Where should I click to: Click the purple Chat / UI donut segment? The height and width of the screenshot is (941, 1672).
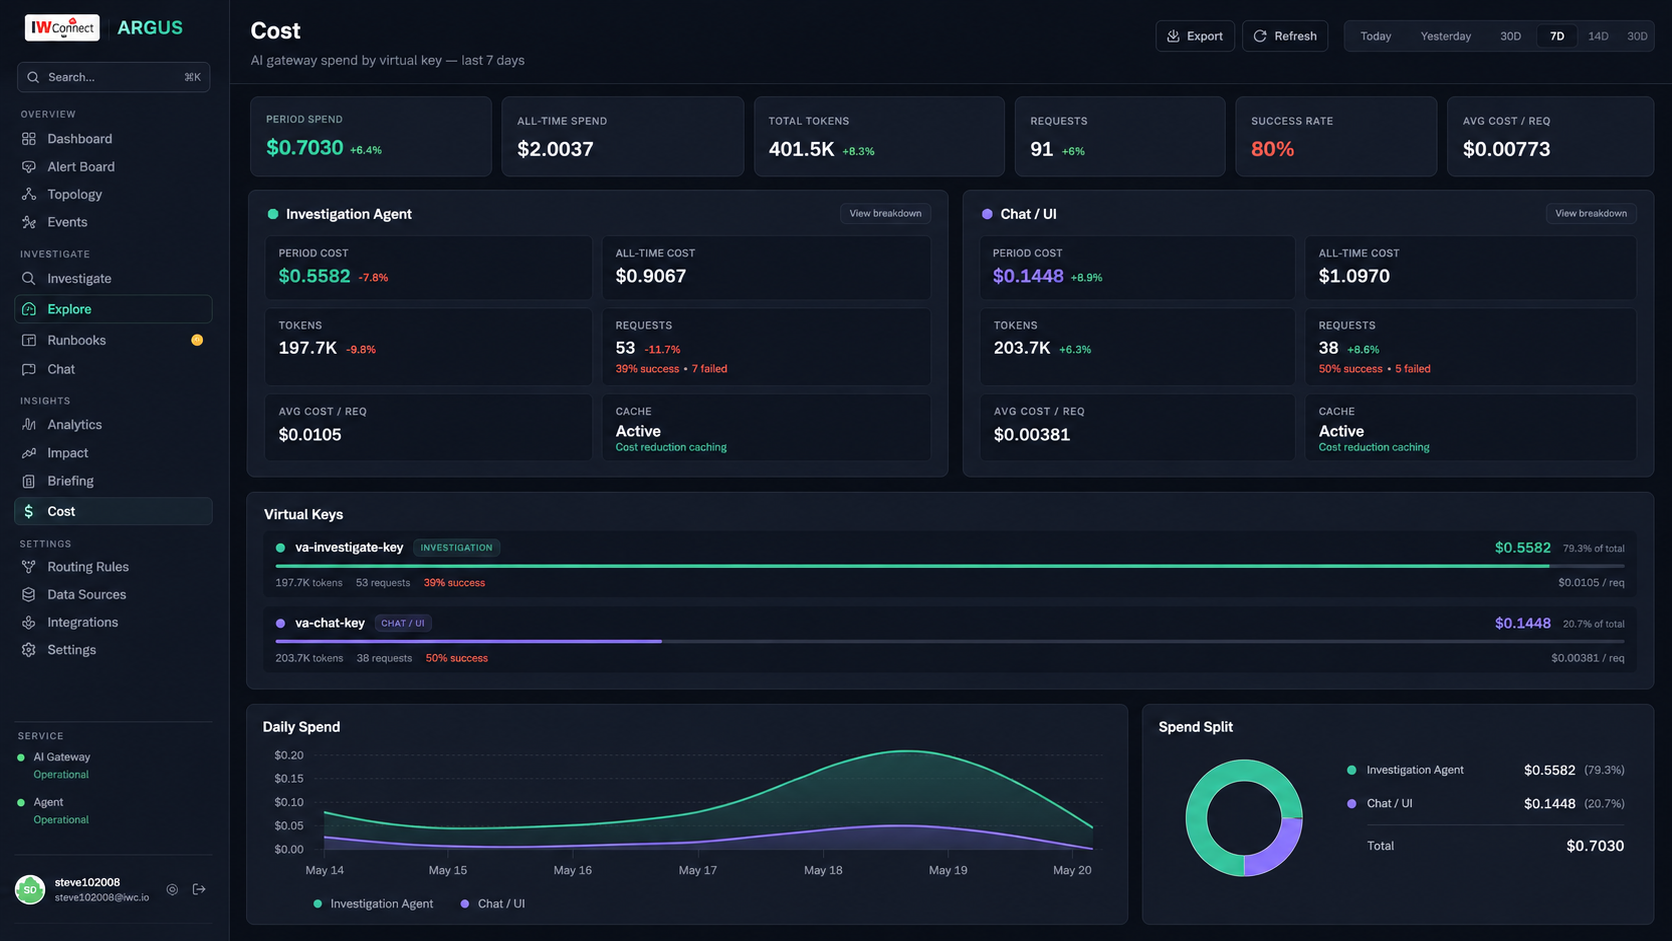pyautogui.click(x=1278, y=849)
